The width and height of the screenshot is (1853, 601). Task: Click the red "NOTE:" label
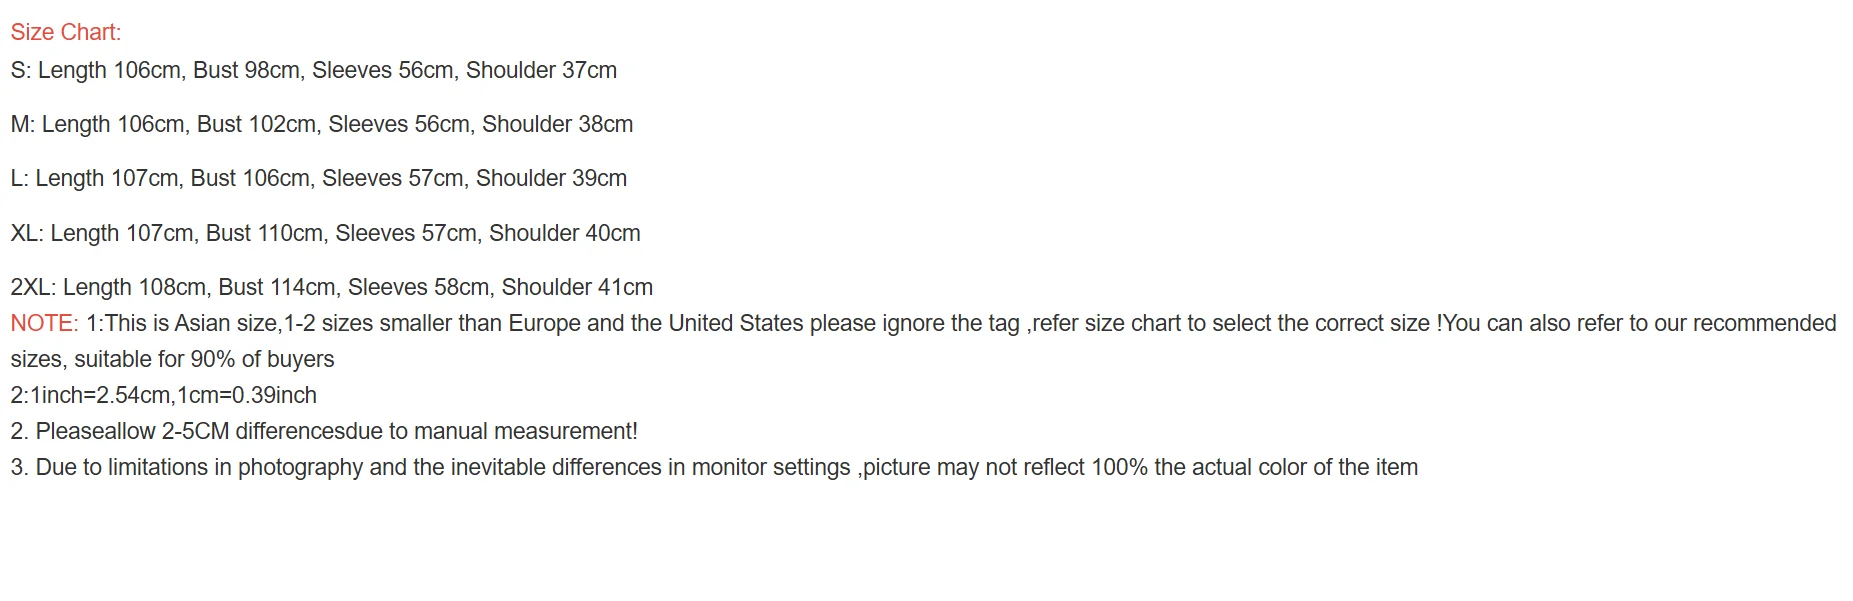click(44, 323)
